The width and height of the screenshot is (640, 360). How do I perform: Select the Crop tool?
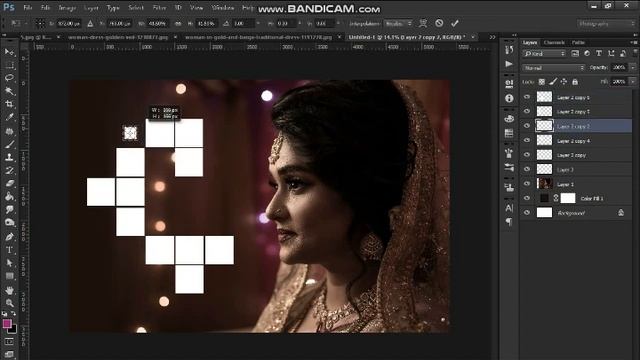pos(9,104)
